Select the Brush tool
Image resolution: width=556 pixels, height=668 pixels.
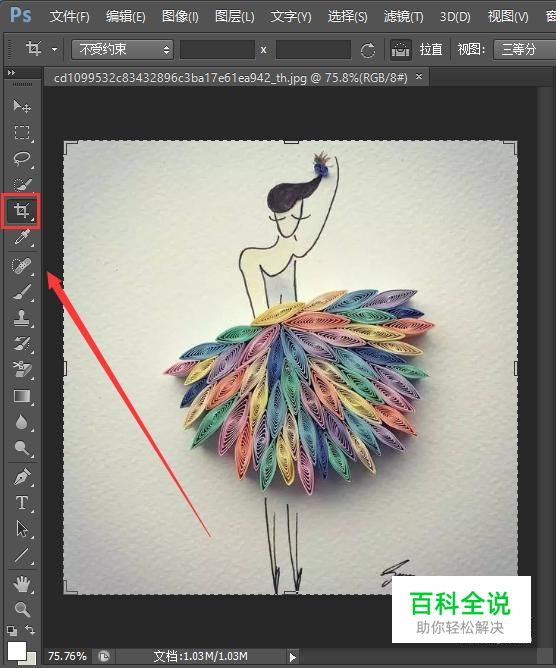[22, 292]
